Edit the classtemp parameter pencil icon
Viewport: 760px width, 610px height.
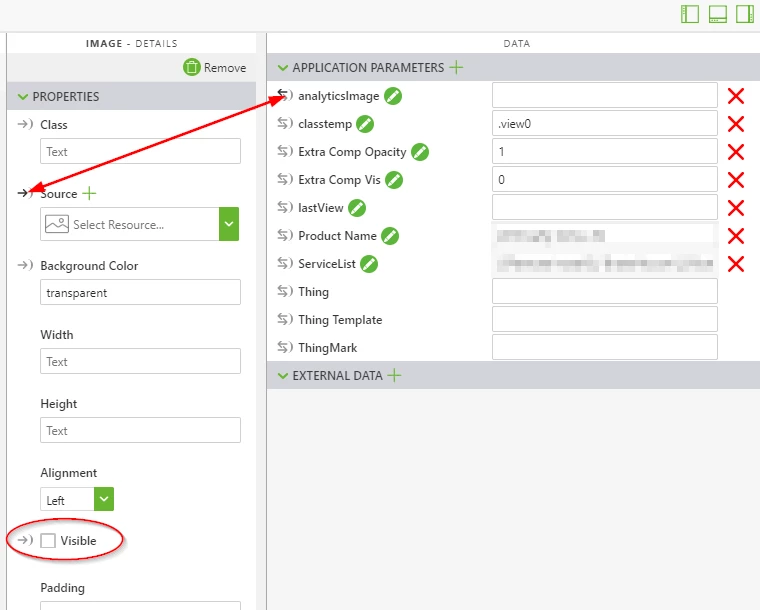click(365, 124)
